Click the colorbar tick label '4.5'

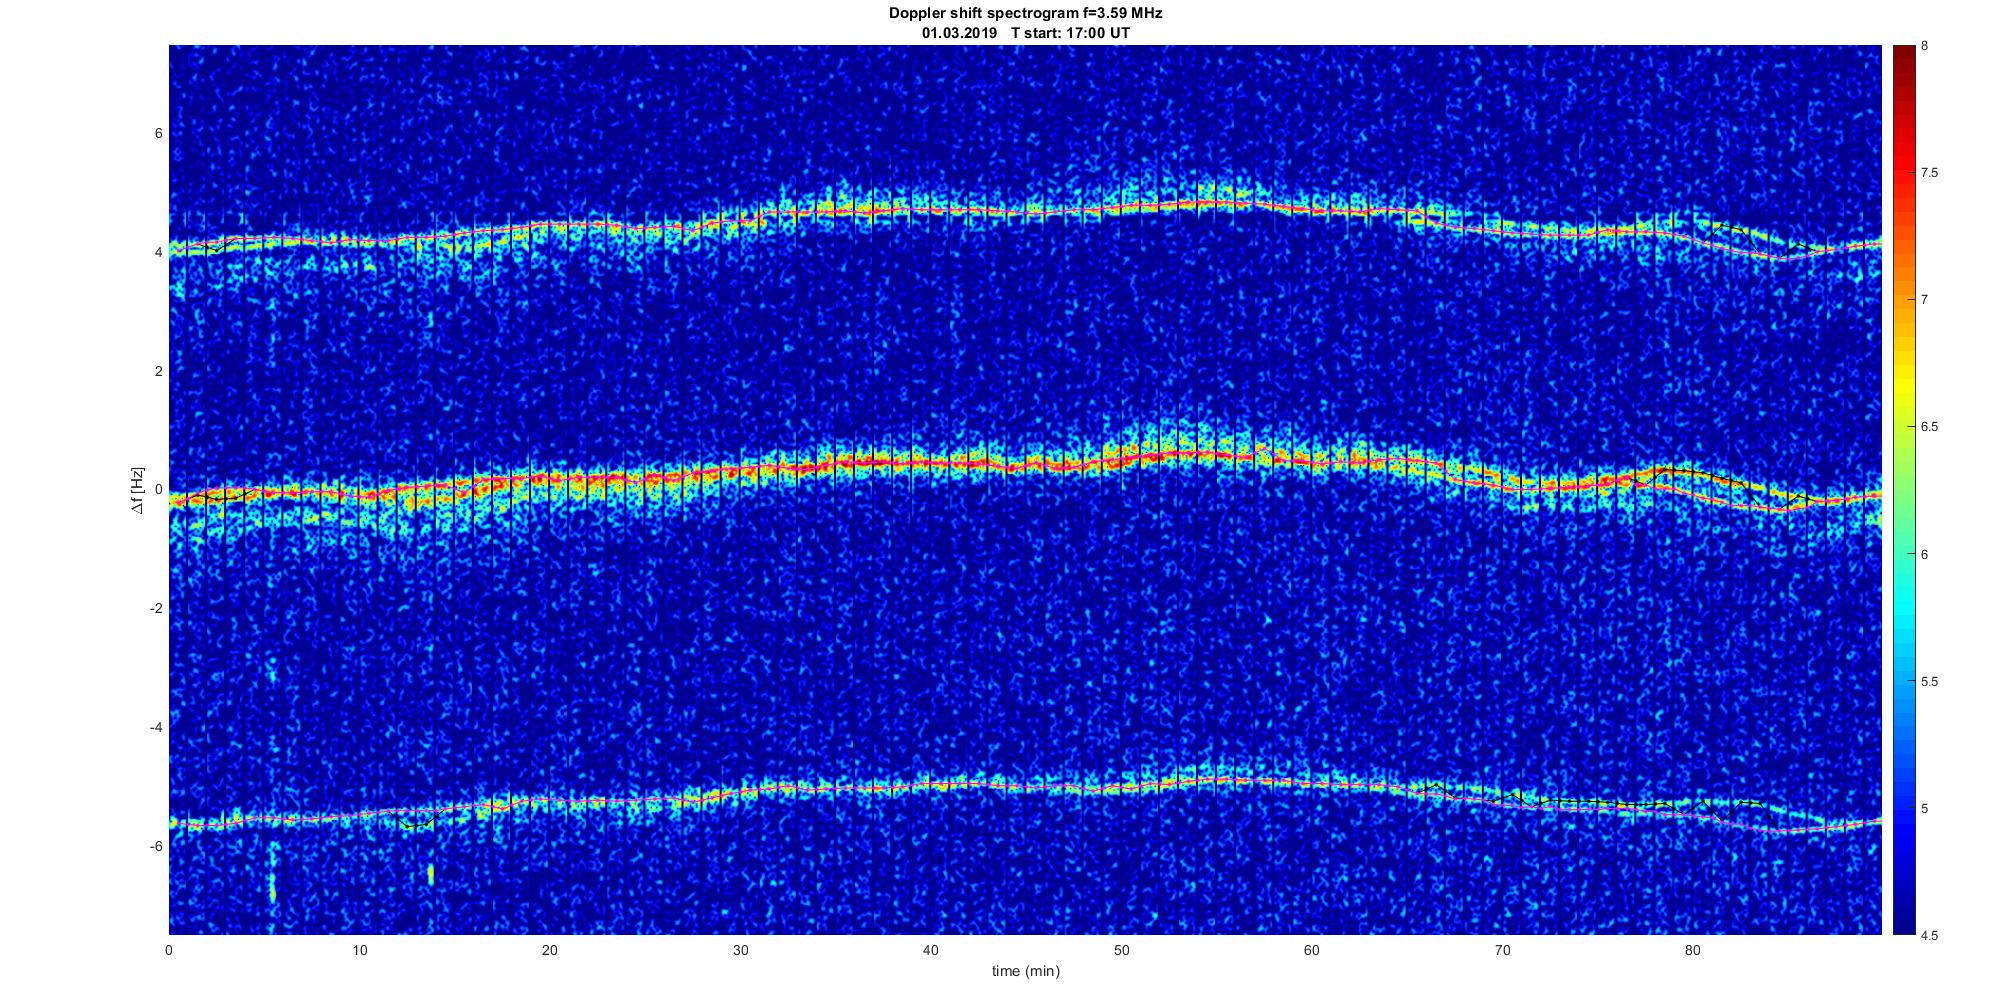[1930, 936]
